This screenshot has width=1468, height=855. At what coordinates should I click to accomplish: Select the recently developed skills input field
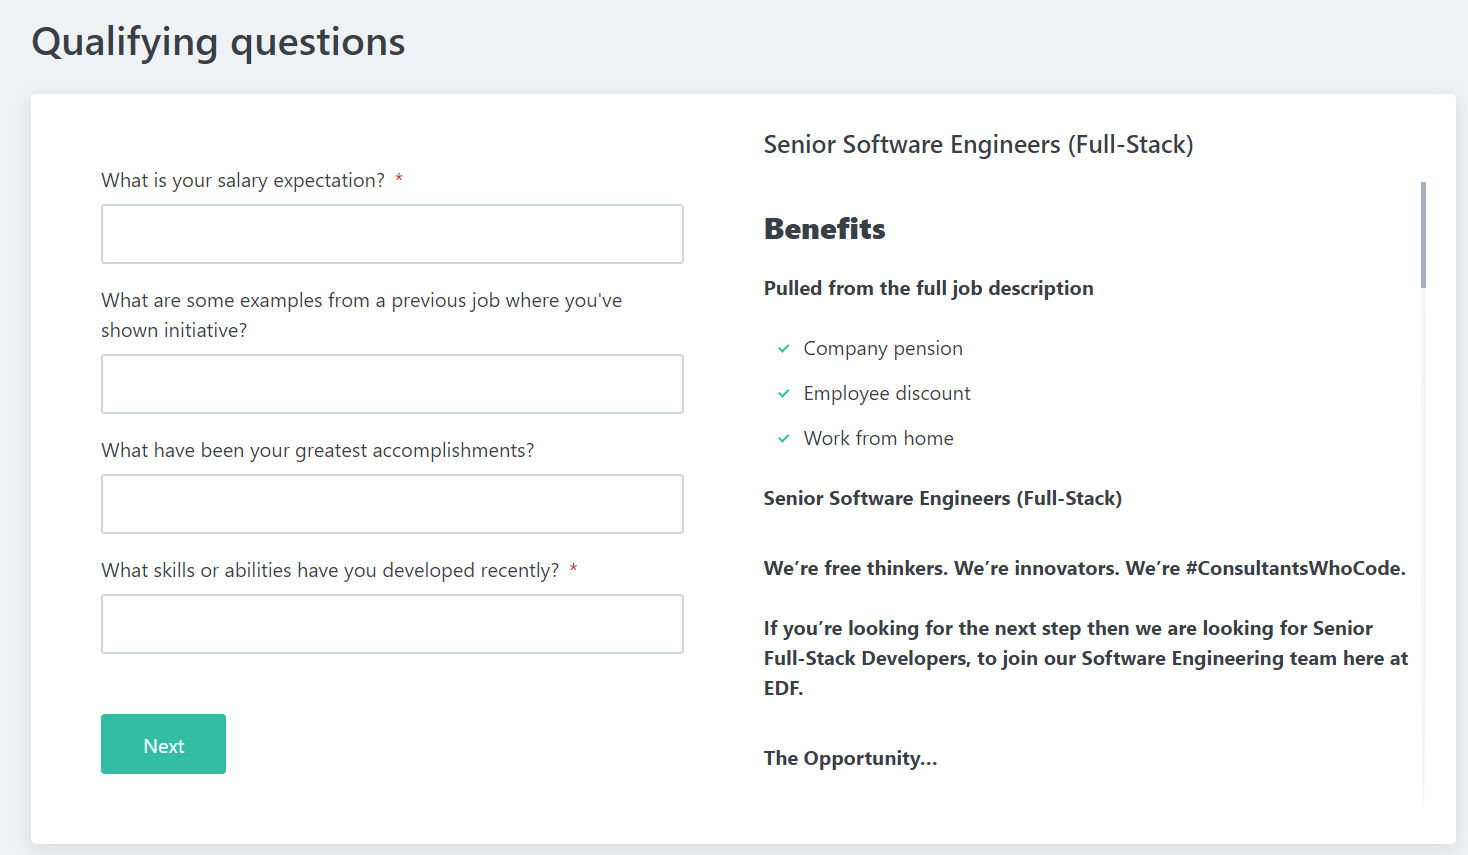coord(392,624)
